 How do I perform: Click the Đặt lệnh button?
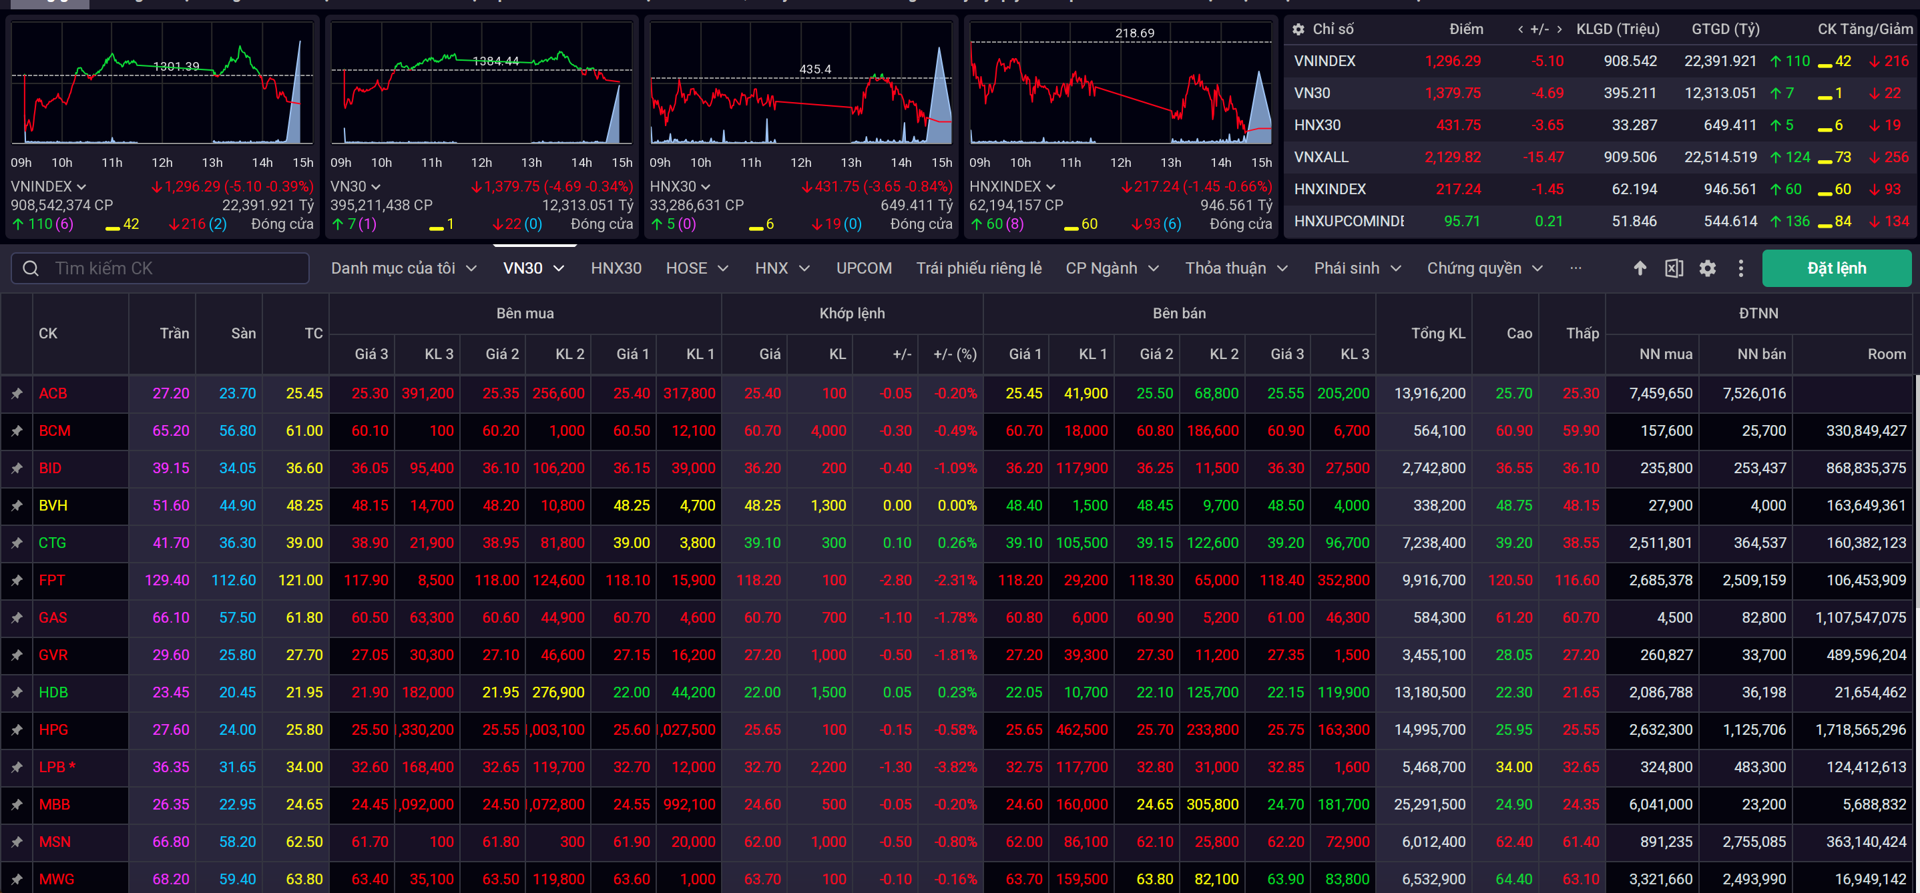[x=1836, y=268]
